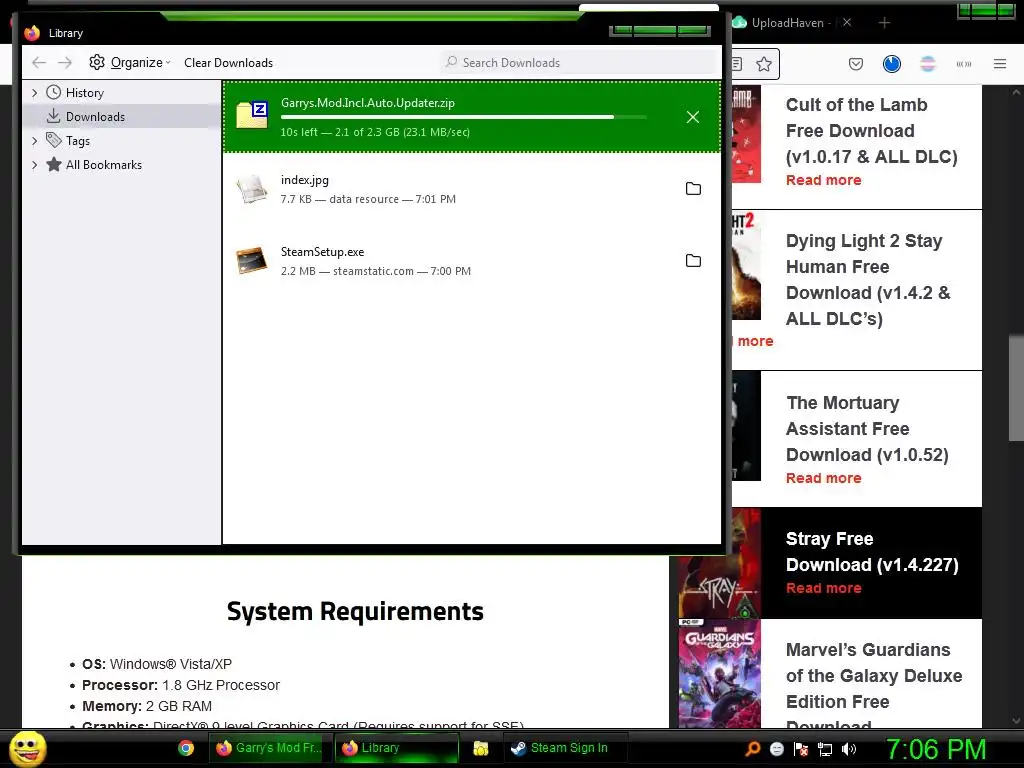The height and width of the screenshot is (768, 1024).
Task: Close the UploadHaven browser tab
Action: point(847,23)
